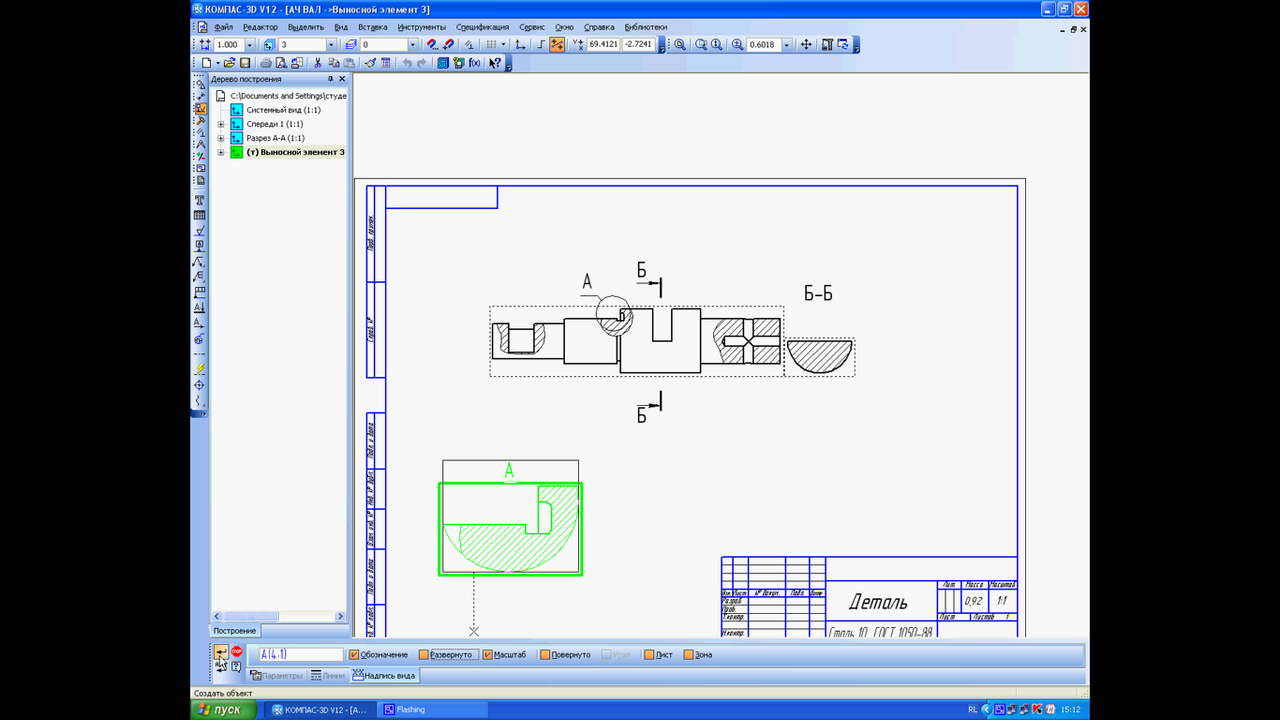Viewport: 1280px width, 720px height.
Task: Expand the Спереди 1 tree node
Action: click(x=220, y=124)
